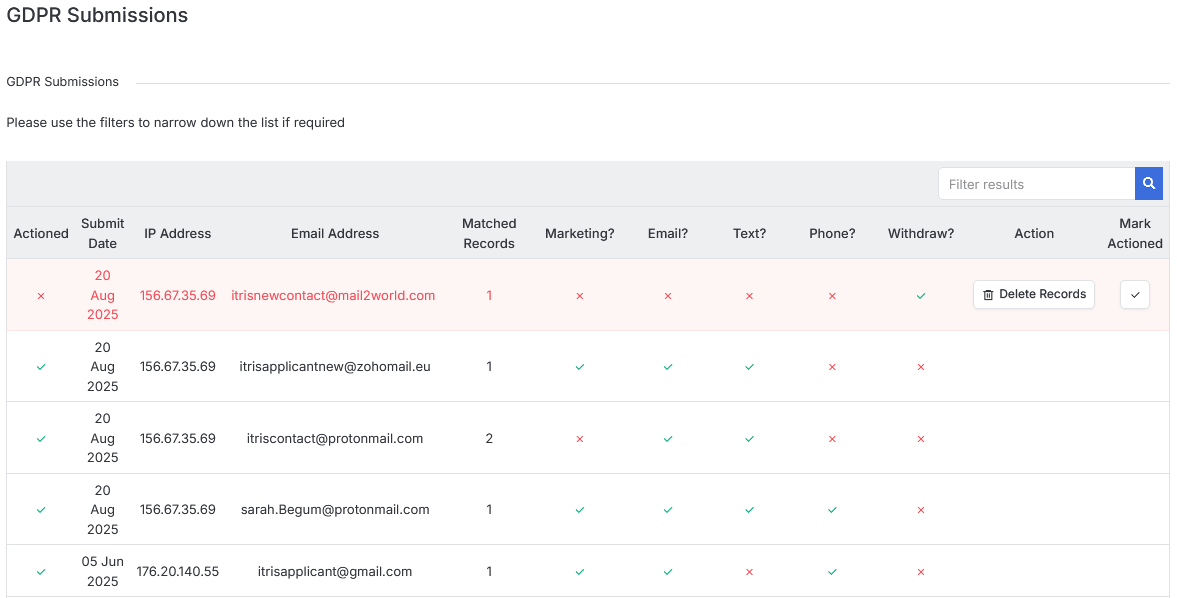Click Withdraw cross for sarah.Begum row
Screen dimensions: 1177x598
click(x=921, y=510)
